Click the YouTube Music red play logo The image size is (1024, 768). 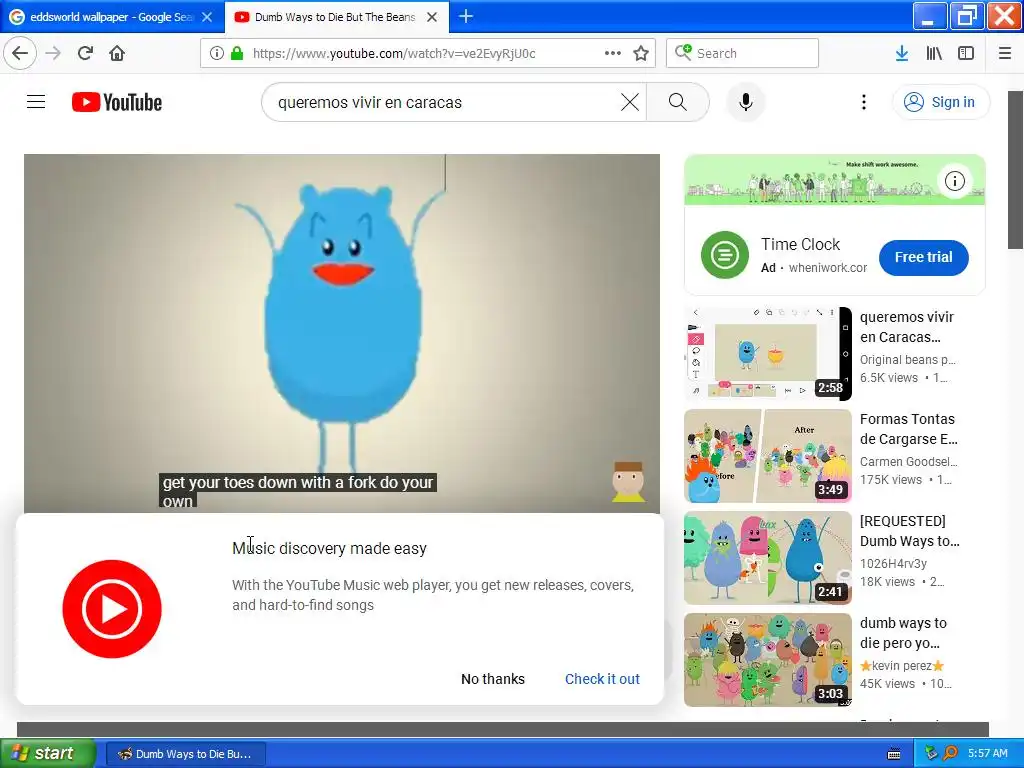pos(112,609)
